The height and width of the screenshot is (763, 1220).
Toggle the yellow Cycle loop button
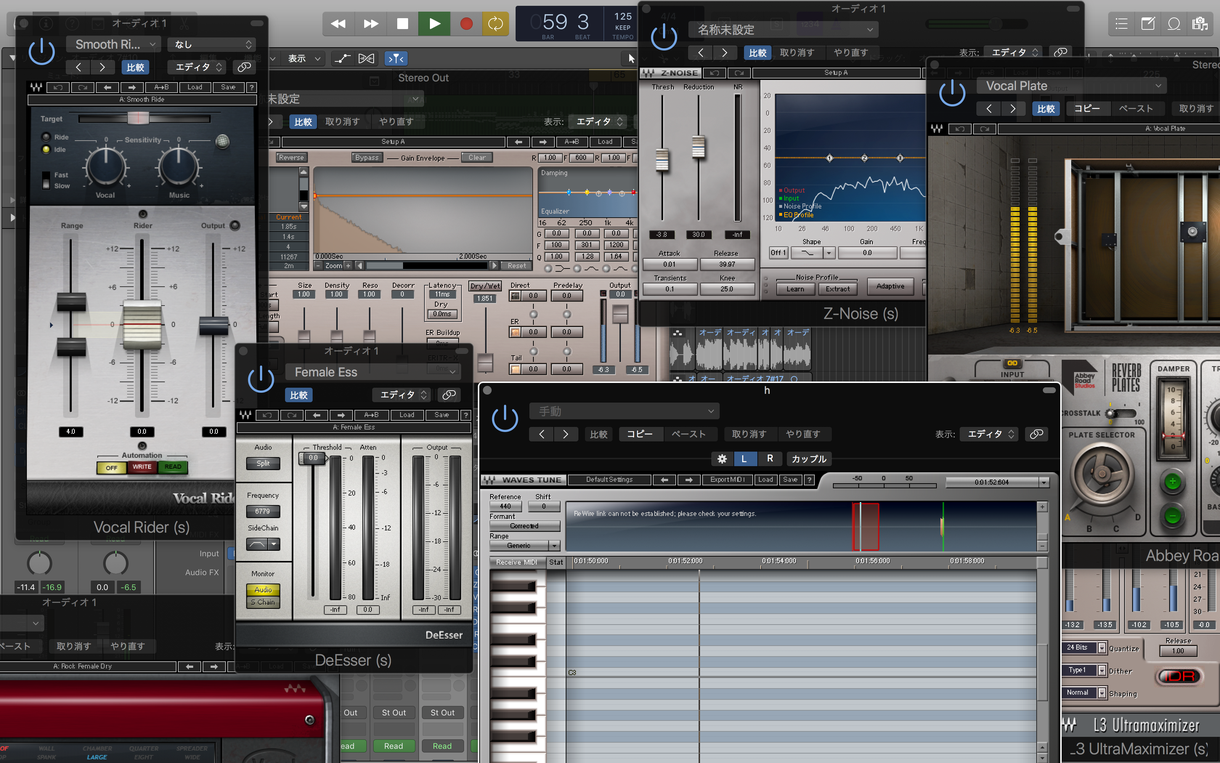coord(495,23)
